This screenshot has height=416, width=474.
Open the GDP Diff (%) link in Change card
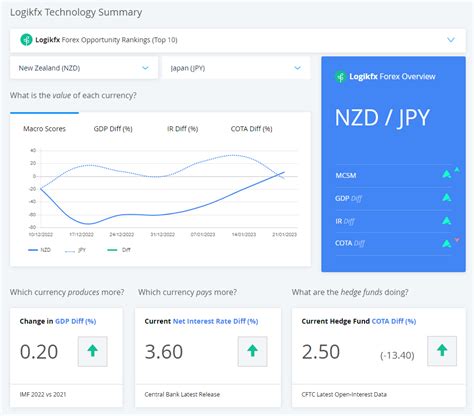[x=76, y=321]
